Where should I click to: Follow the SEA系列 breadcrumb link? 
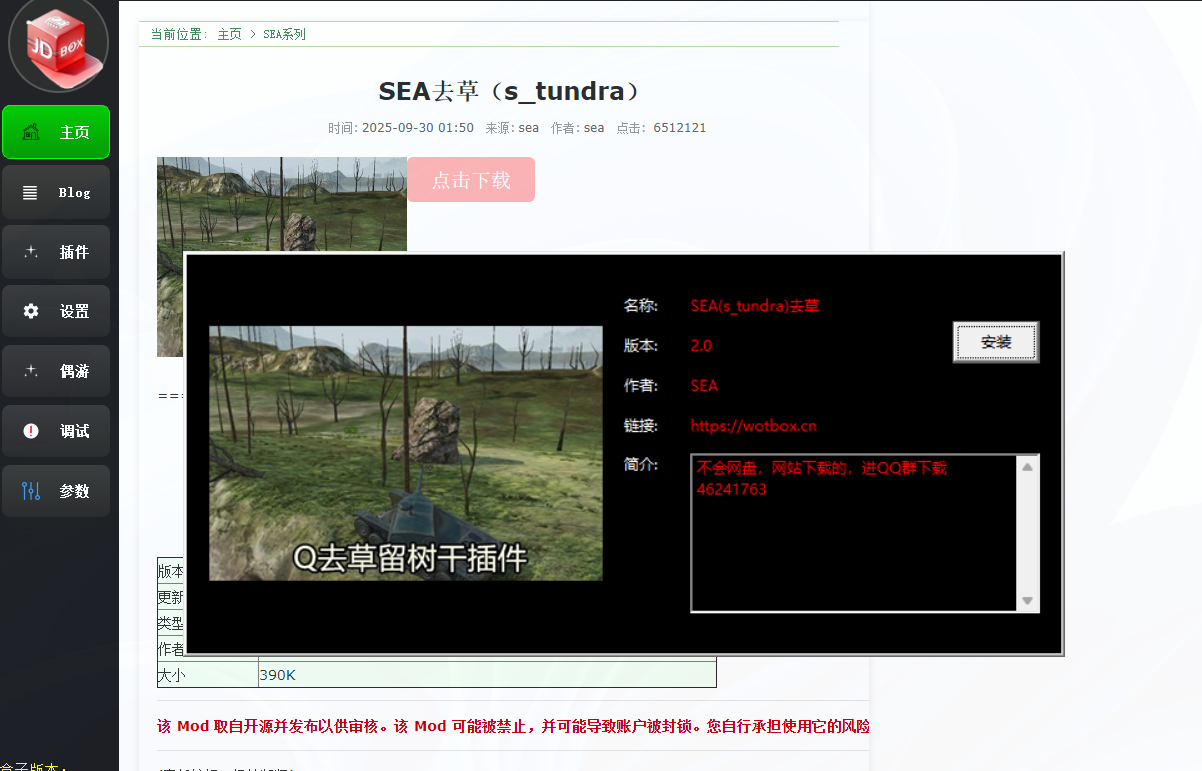coord(284,34)
